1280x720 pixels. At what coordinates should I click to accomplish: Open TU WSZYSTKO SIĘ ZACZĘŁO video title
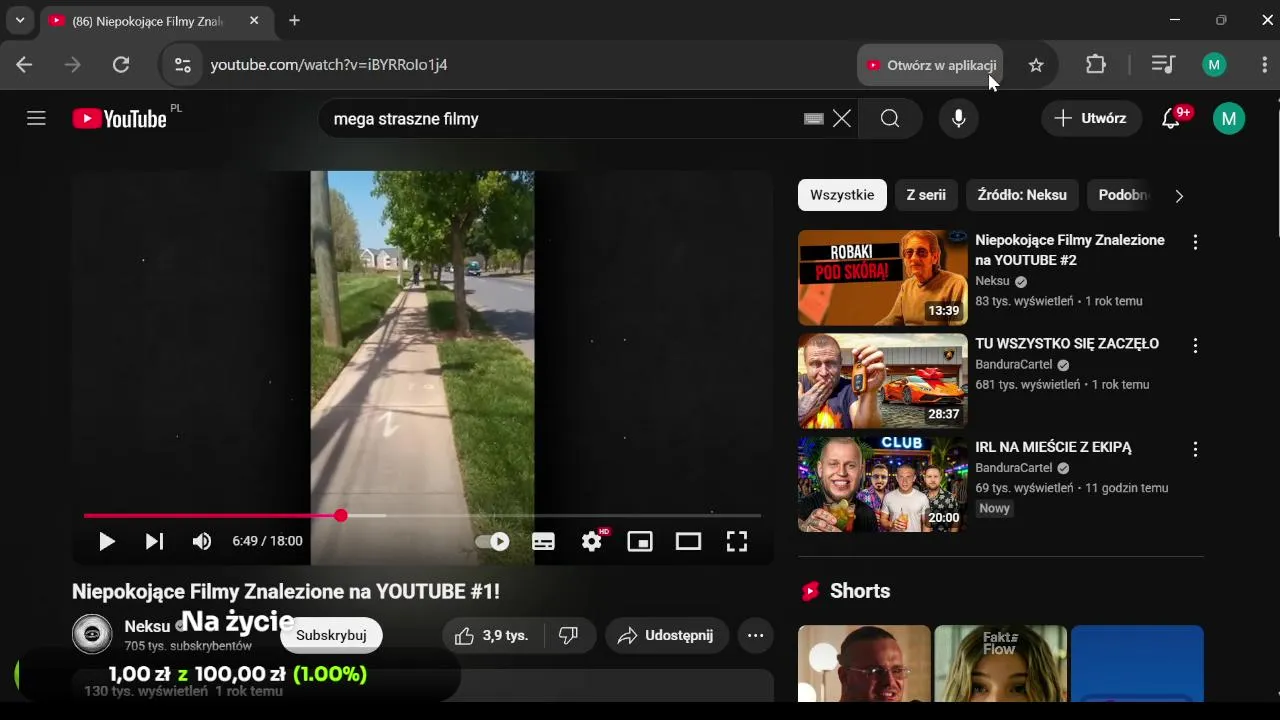click(x=1067, y=344)
